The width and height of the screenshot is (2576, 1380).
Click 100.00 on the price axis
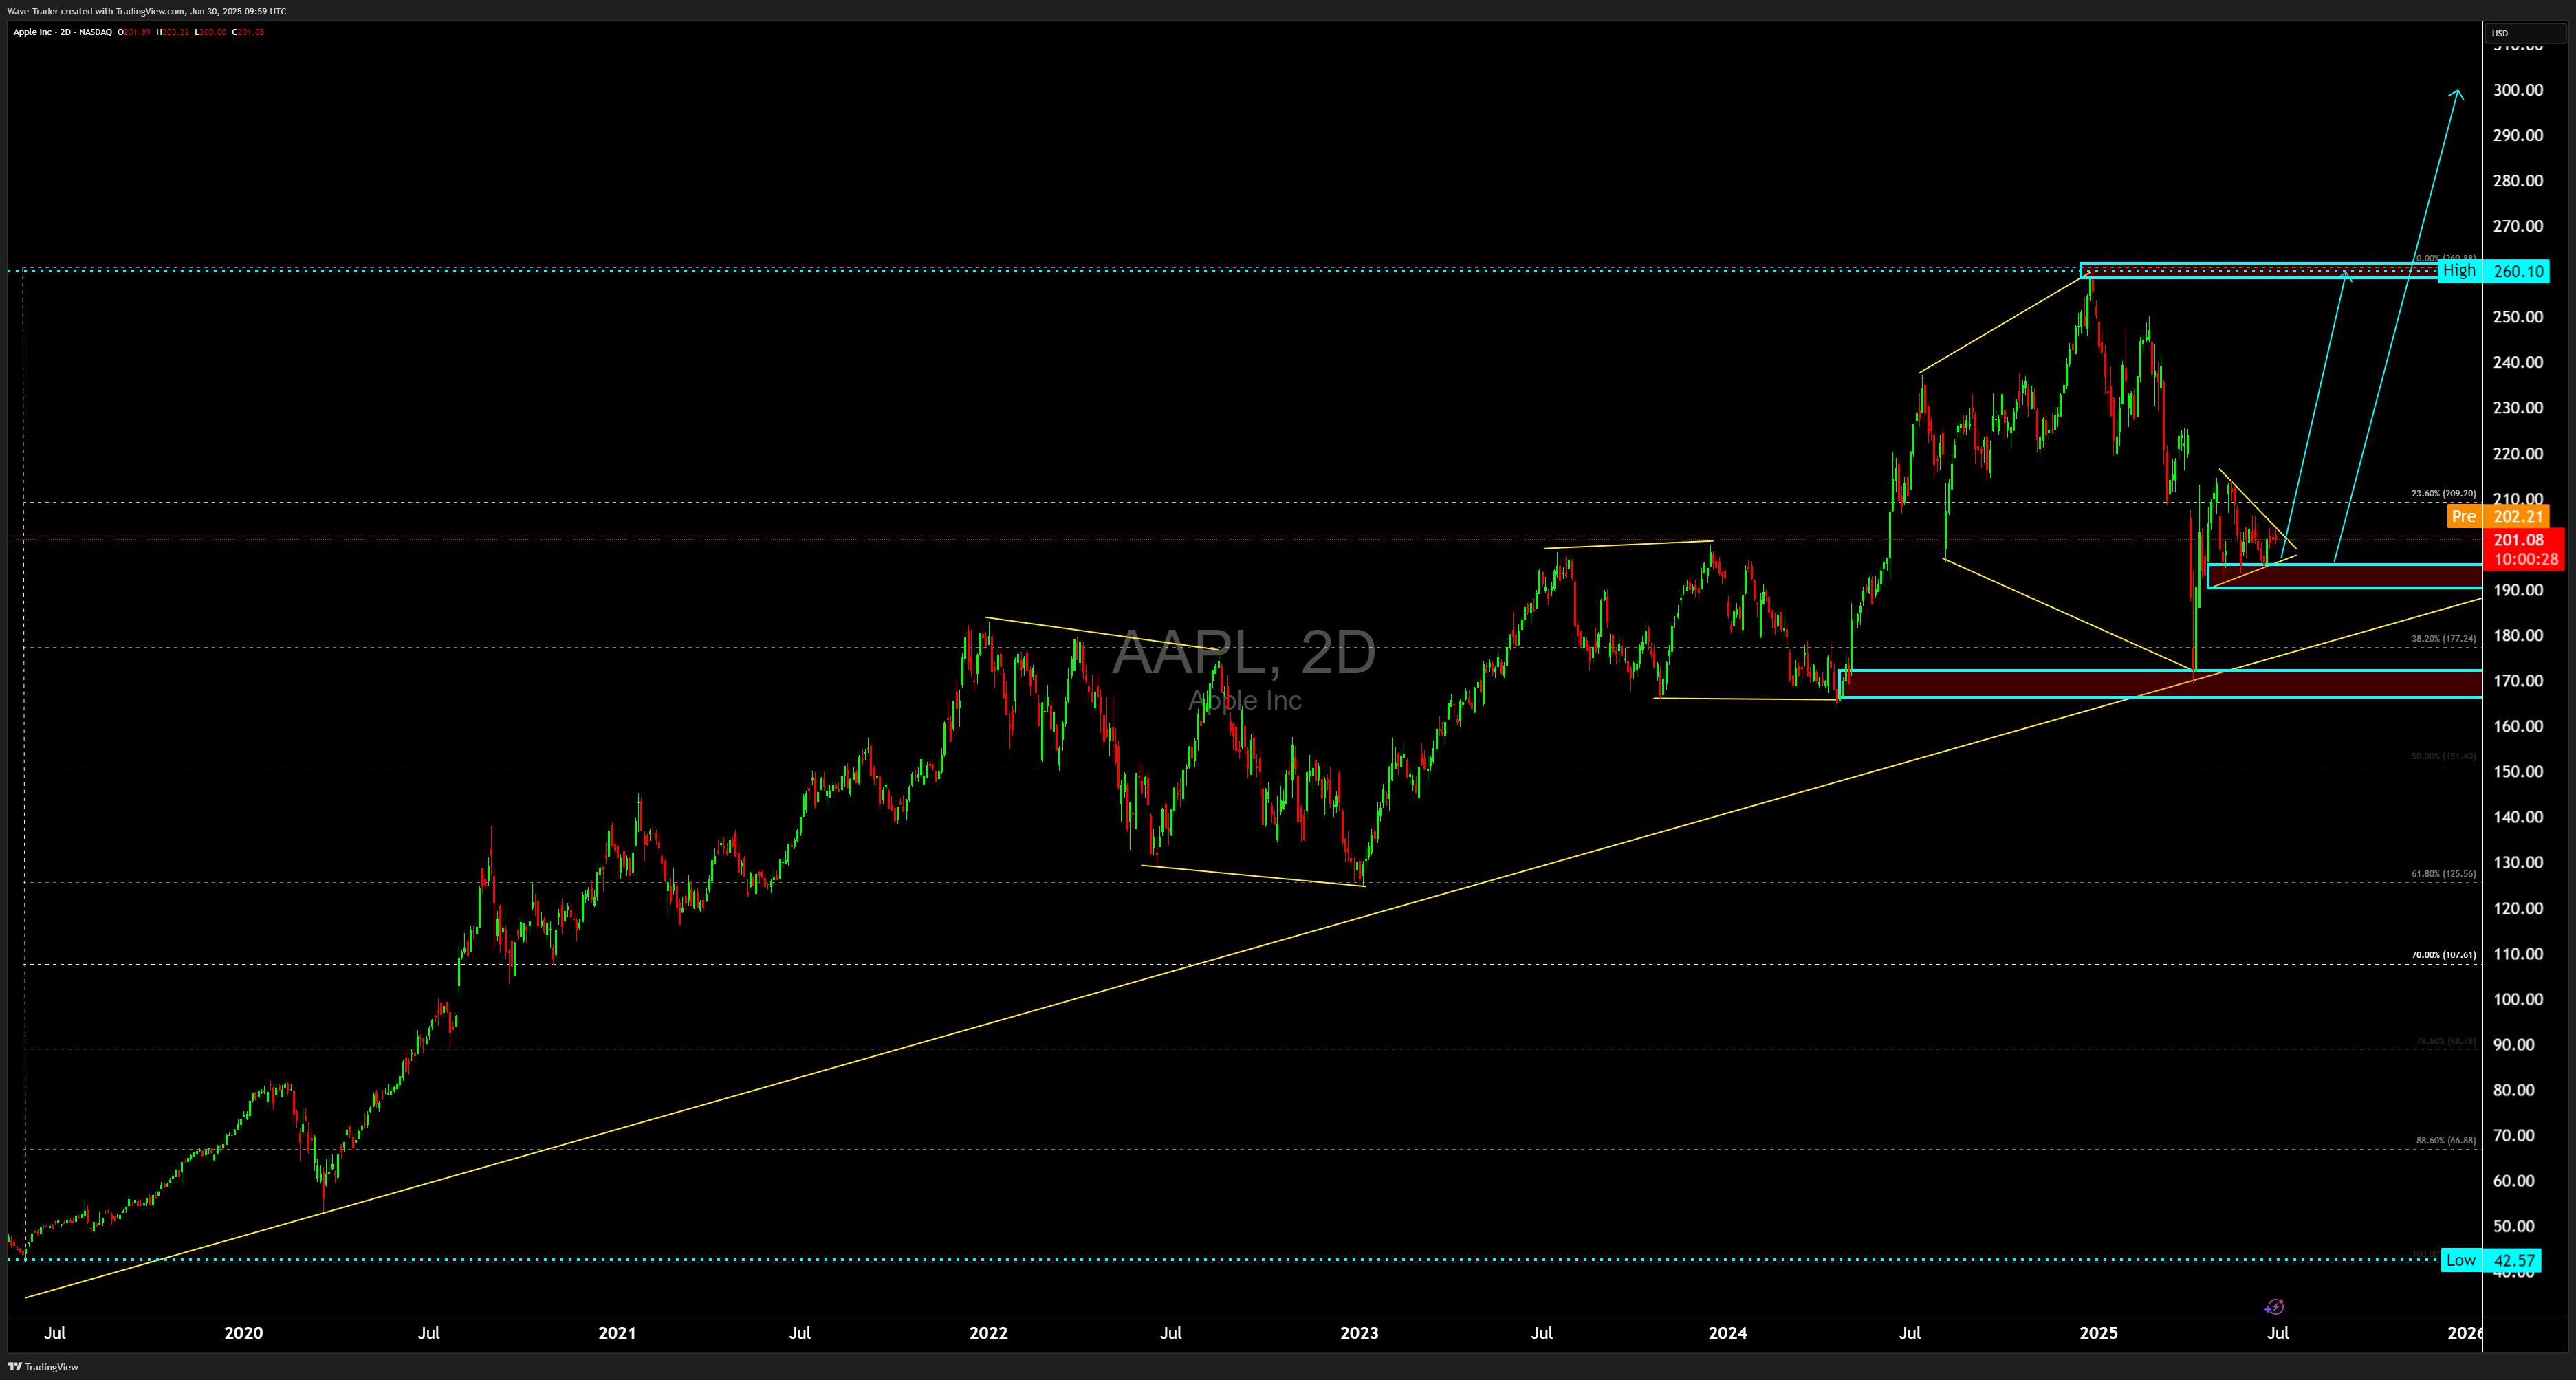pos(2518,999)
